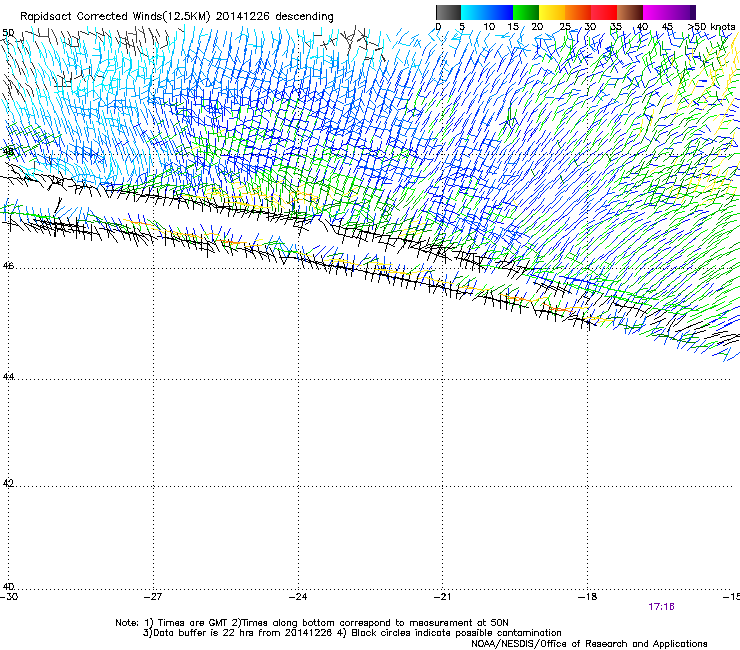Click the orange 25-30 knots legend swatch
Viewport: 740px width, 650px height.
[578, 12]
